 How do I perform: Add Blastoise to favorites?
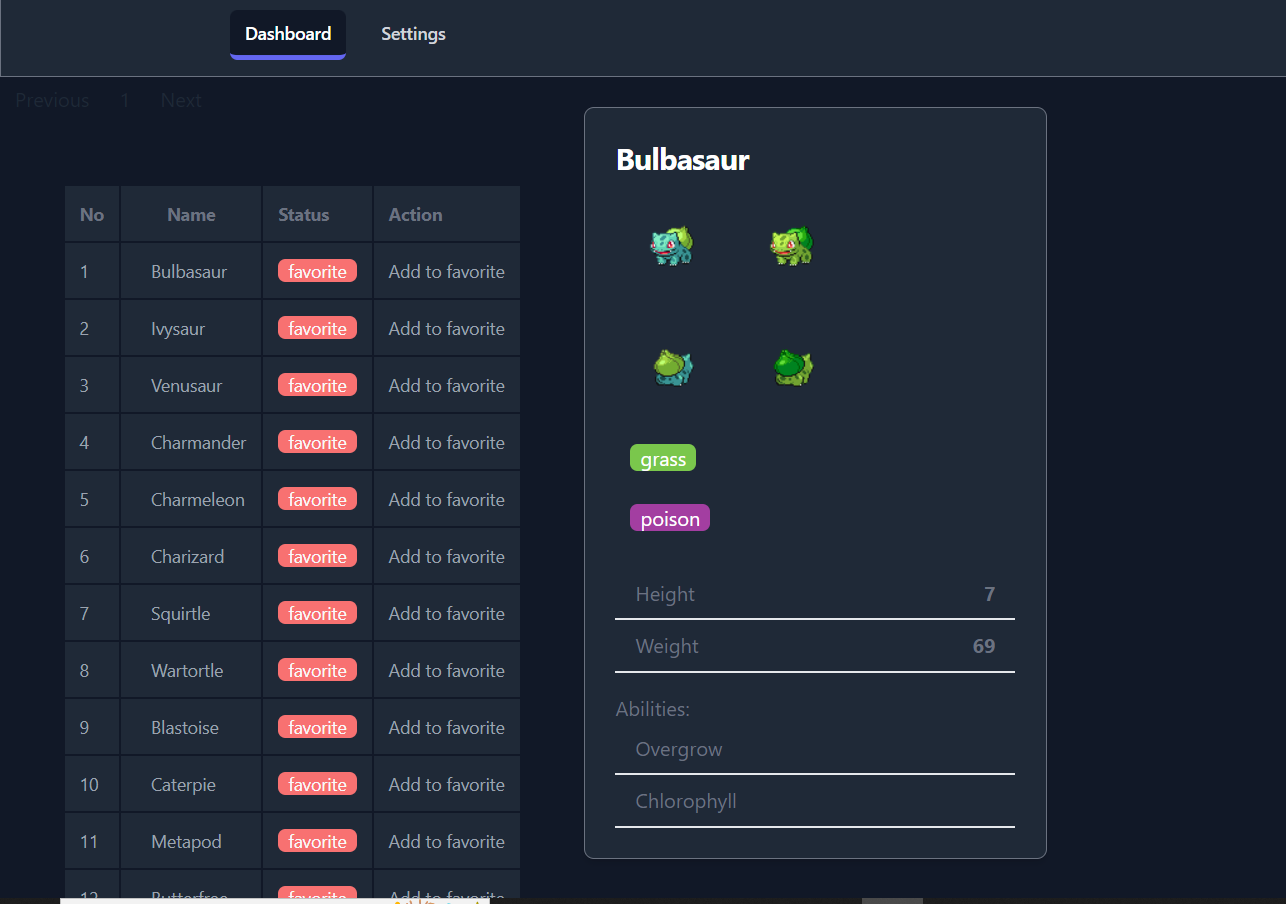[x=446, y=727]
